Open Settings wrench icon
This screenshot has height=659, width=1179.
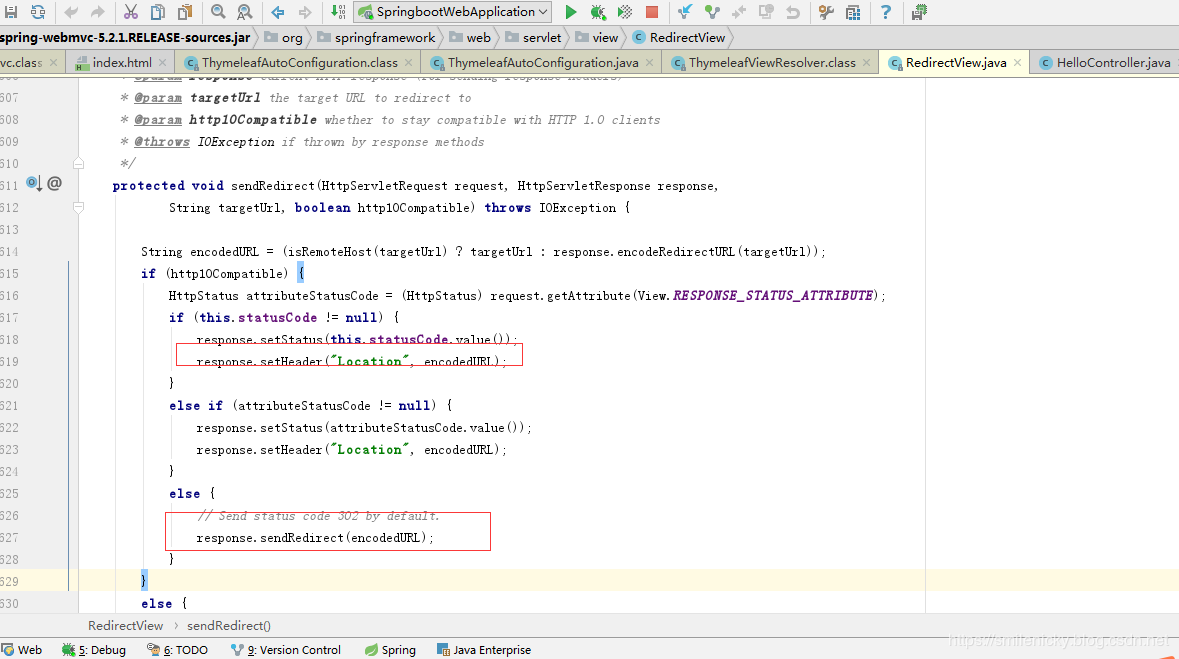click(826, 12)
